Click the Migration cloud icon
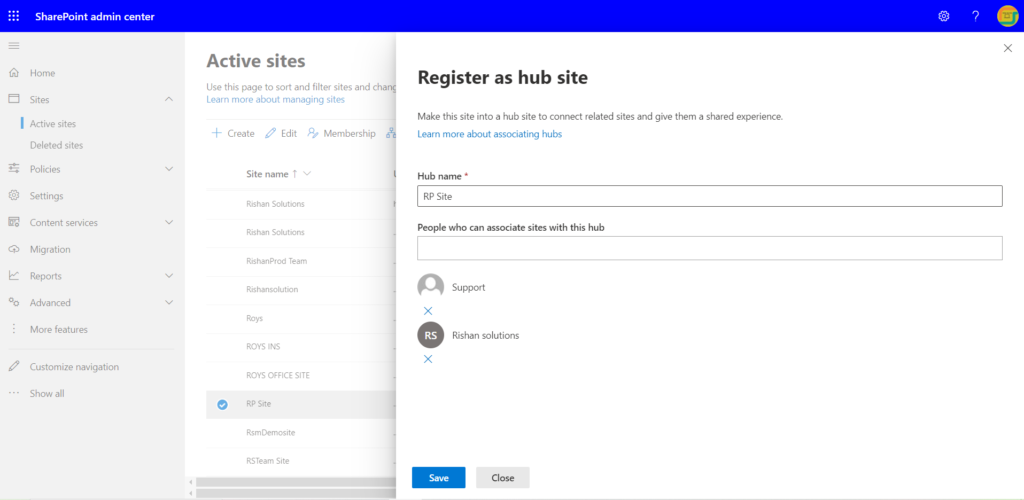Image resolution: width=1024 pixels, height=500 pixels. tap(14, 249)
